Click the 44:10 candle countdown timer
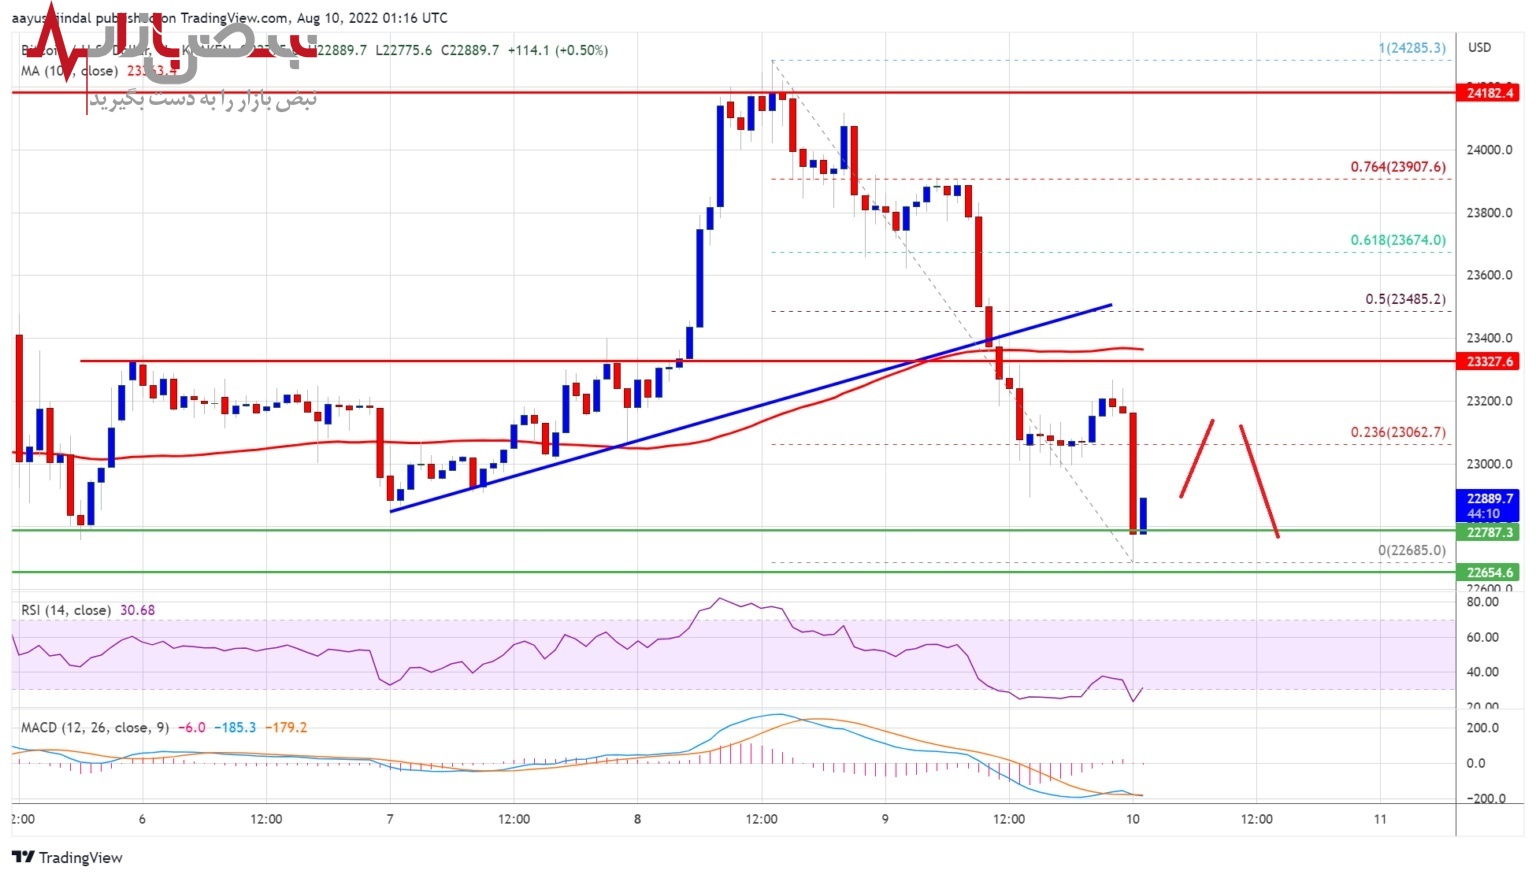 [x=1484, y=514]
